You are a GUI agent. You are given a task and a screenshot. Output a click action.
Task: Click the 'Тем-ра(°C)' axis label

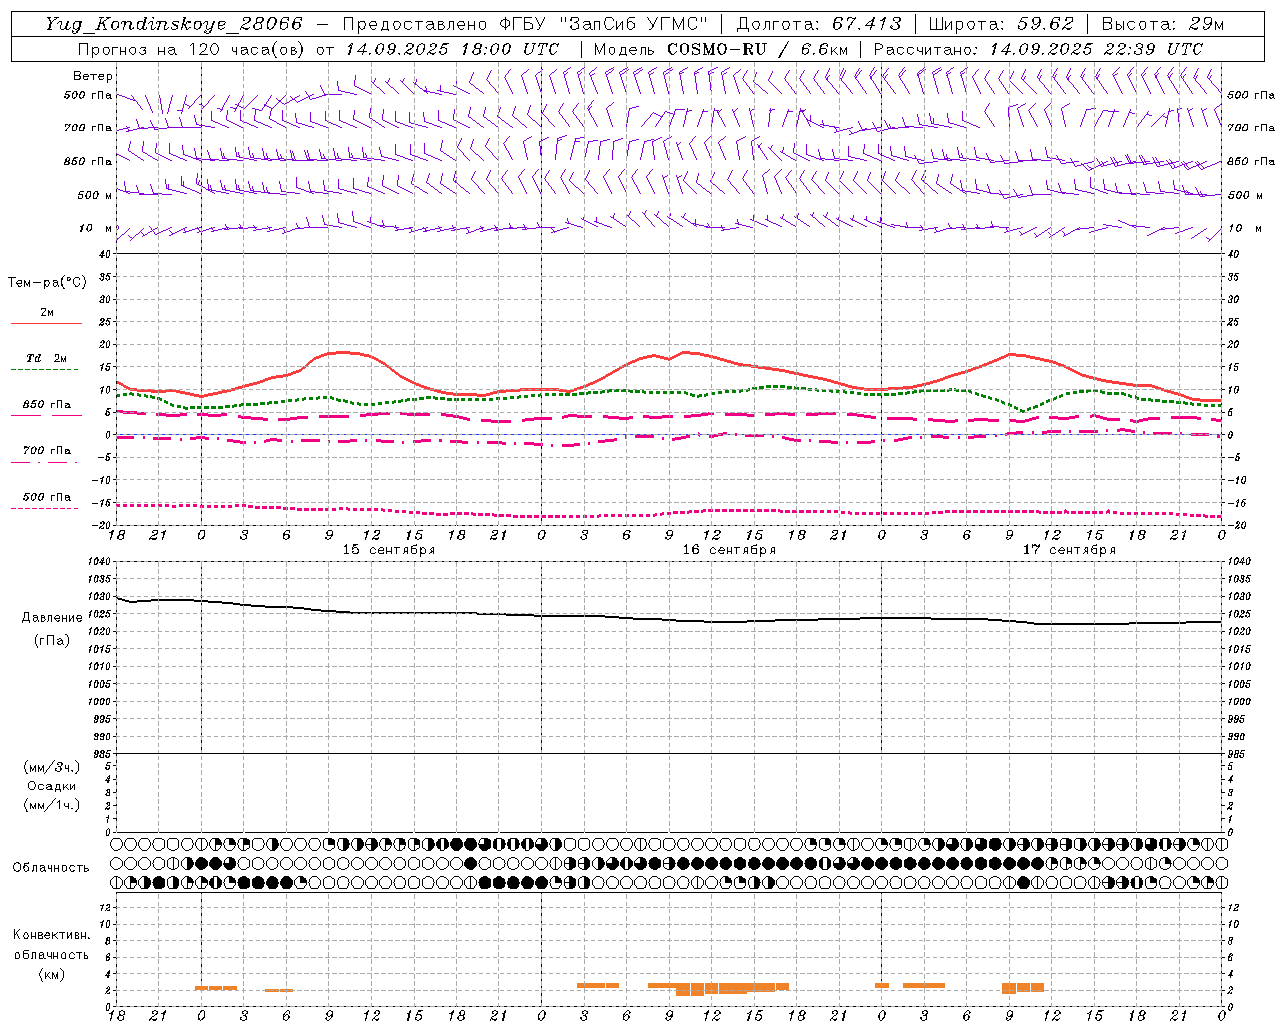[x=47, y=283]
